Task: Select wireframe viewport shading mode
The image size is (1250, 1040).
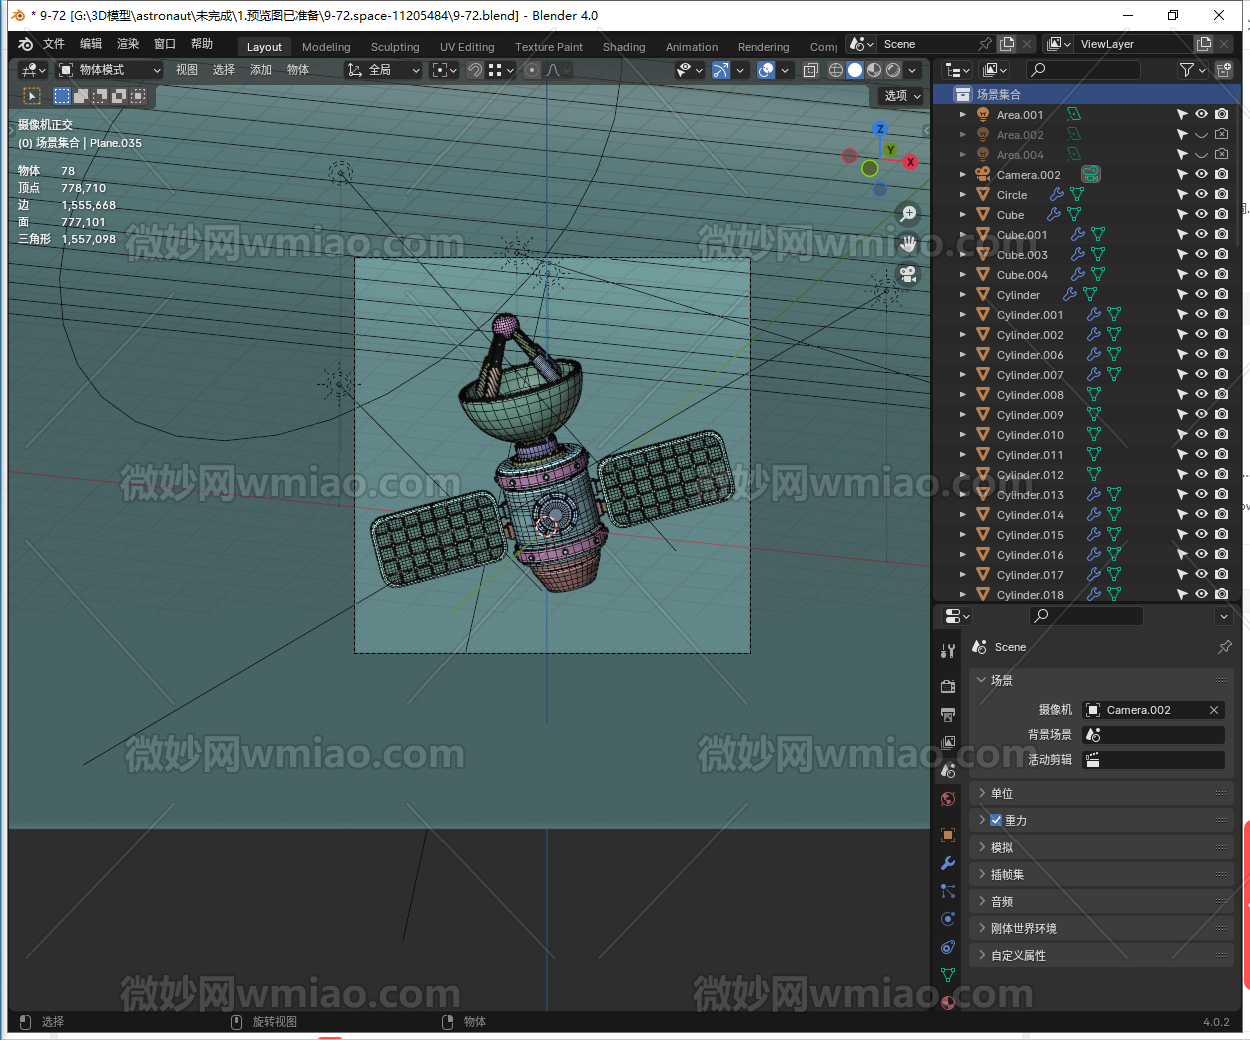Action: (836, 70)
